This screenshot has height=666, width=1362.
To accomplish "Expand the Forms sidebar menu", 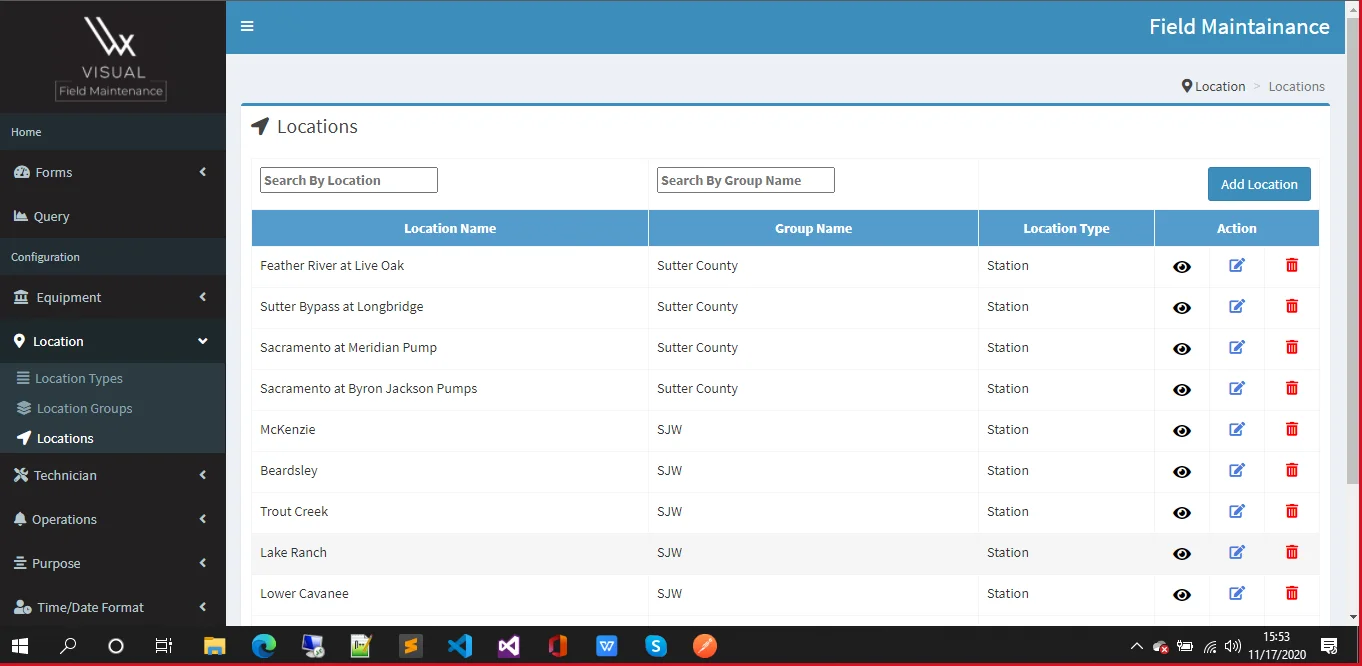I will click(x=112, y=172).
